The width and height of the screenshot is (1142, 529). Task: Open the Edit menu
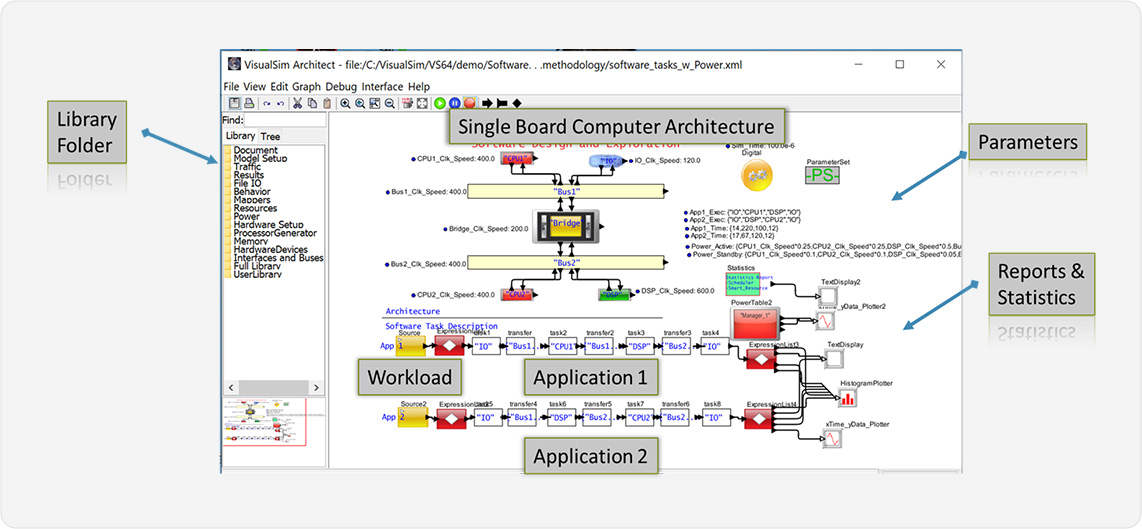pos(280,86)
